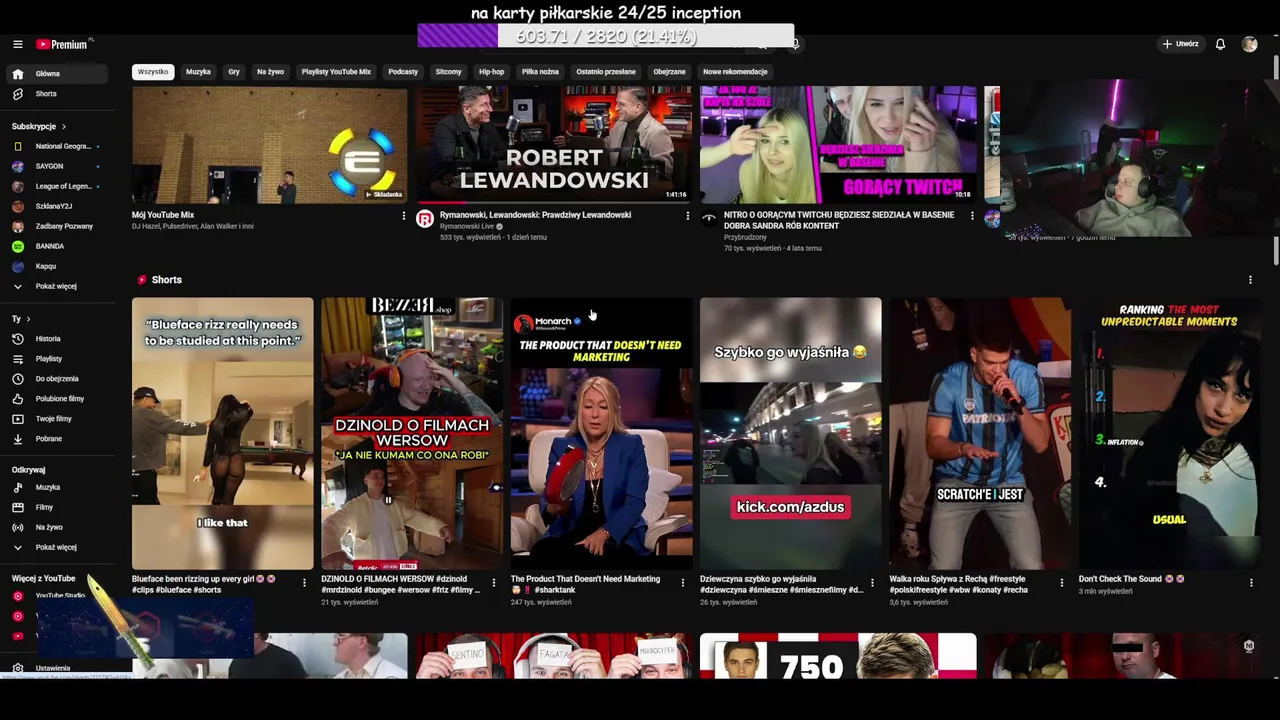
Task: Select the Podcasty filter chip
Action: click(403, 72)
